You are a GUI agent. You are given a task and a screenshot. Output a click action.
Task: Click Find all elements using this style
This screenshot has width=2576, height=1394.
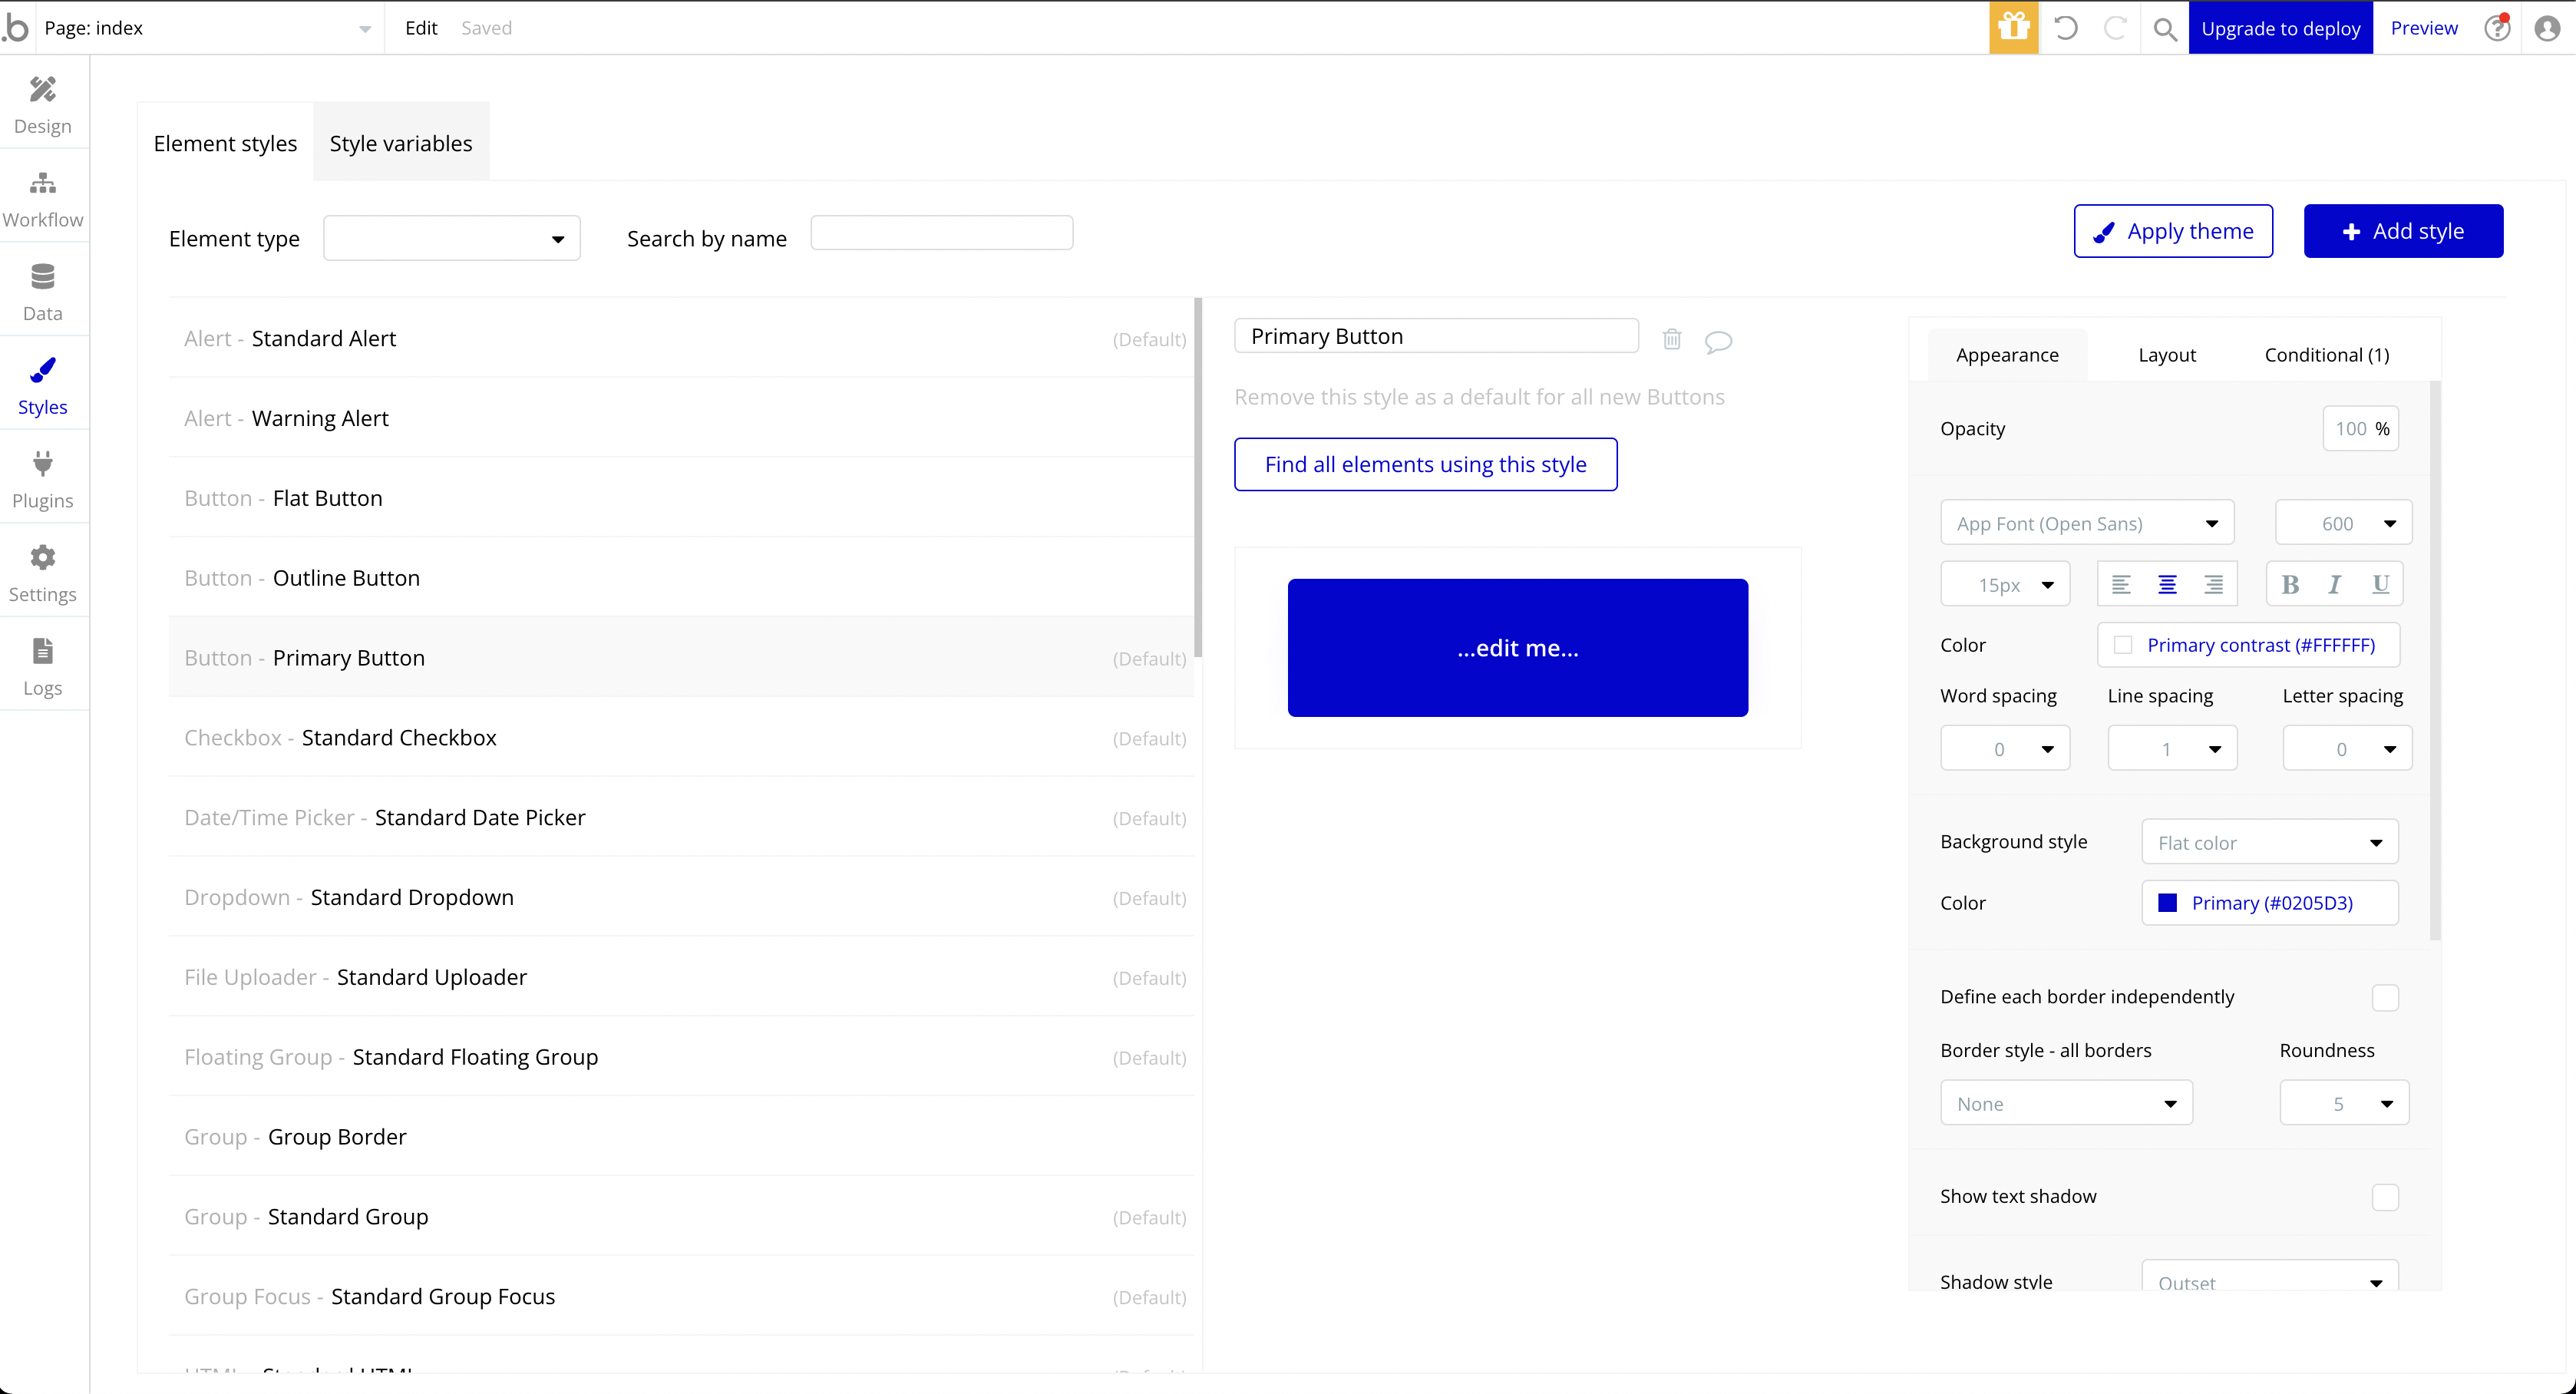(x=1424, y=464)
